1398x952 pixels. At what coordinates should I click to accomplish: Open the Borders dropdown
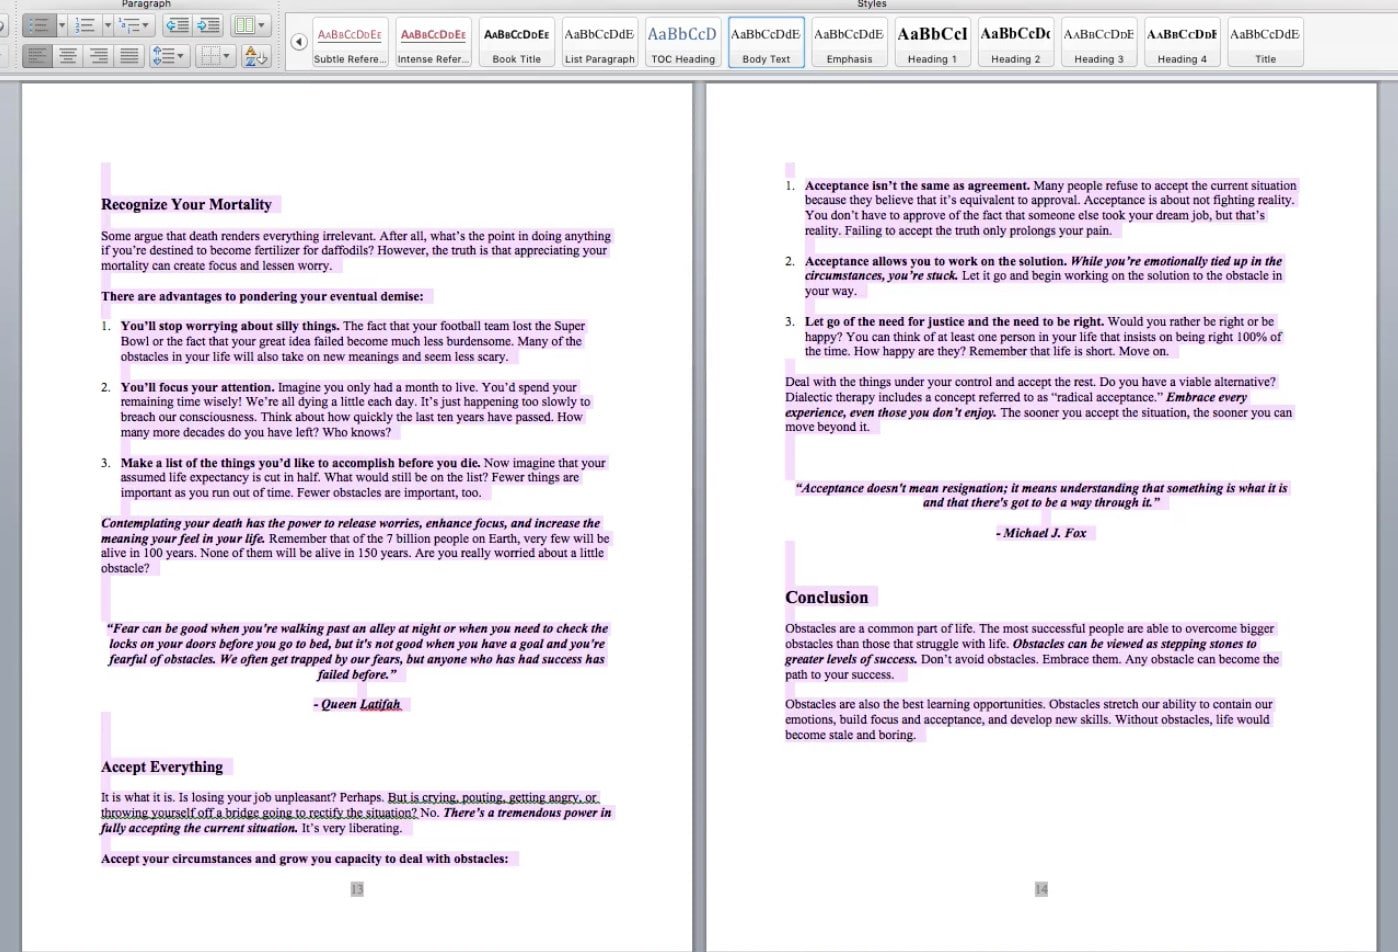(215, 56)
